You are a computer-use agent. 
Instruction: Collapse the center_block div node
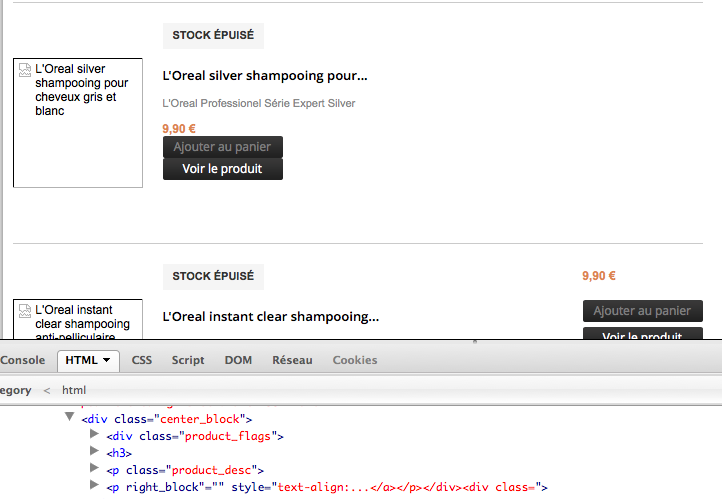69,418
